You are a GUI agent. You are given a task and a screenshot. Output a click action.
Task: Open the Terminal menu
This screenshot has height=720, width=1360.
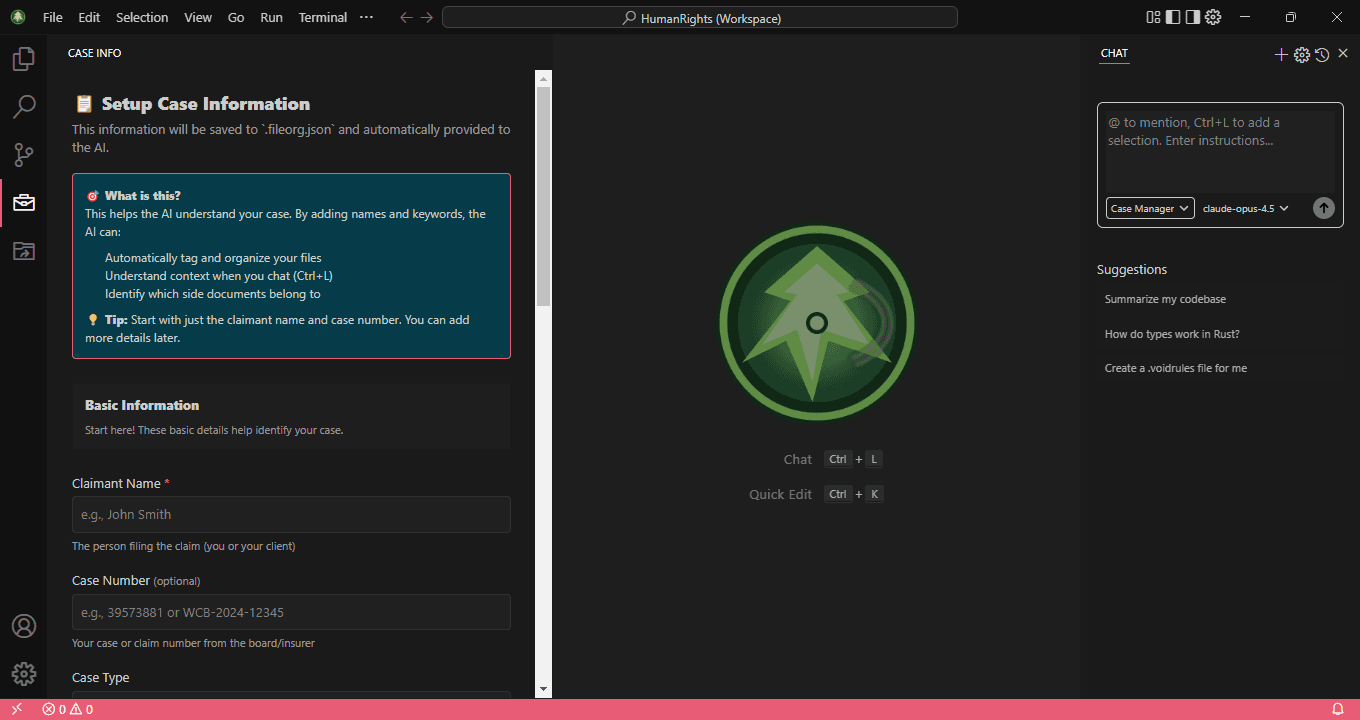point(322,17)
